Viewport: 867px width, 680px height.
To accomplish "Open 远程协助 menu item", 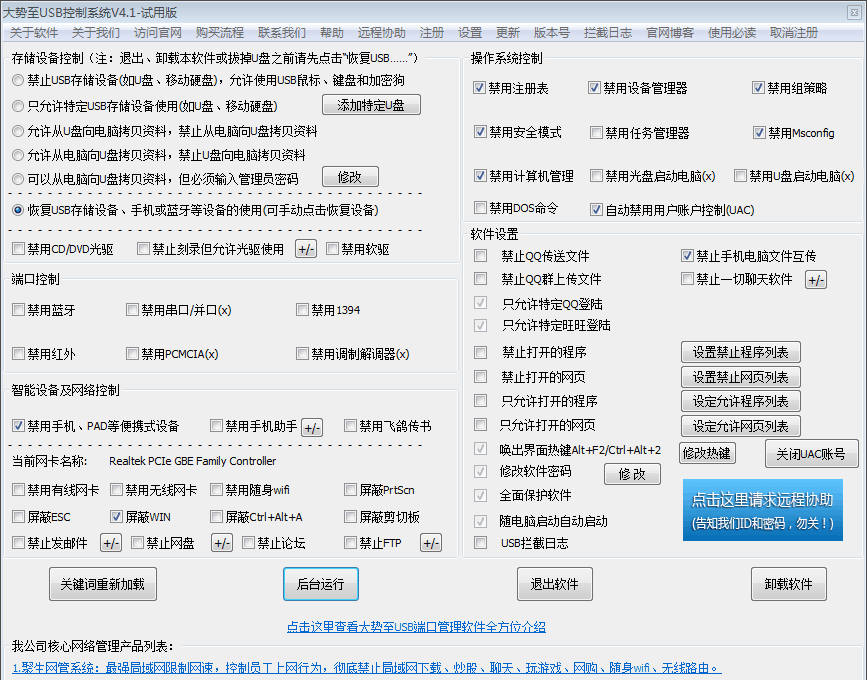I will [382, 32].
